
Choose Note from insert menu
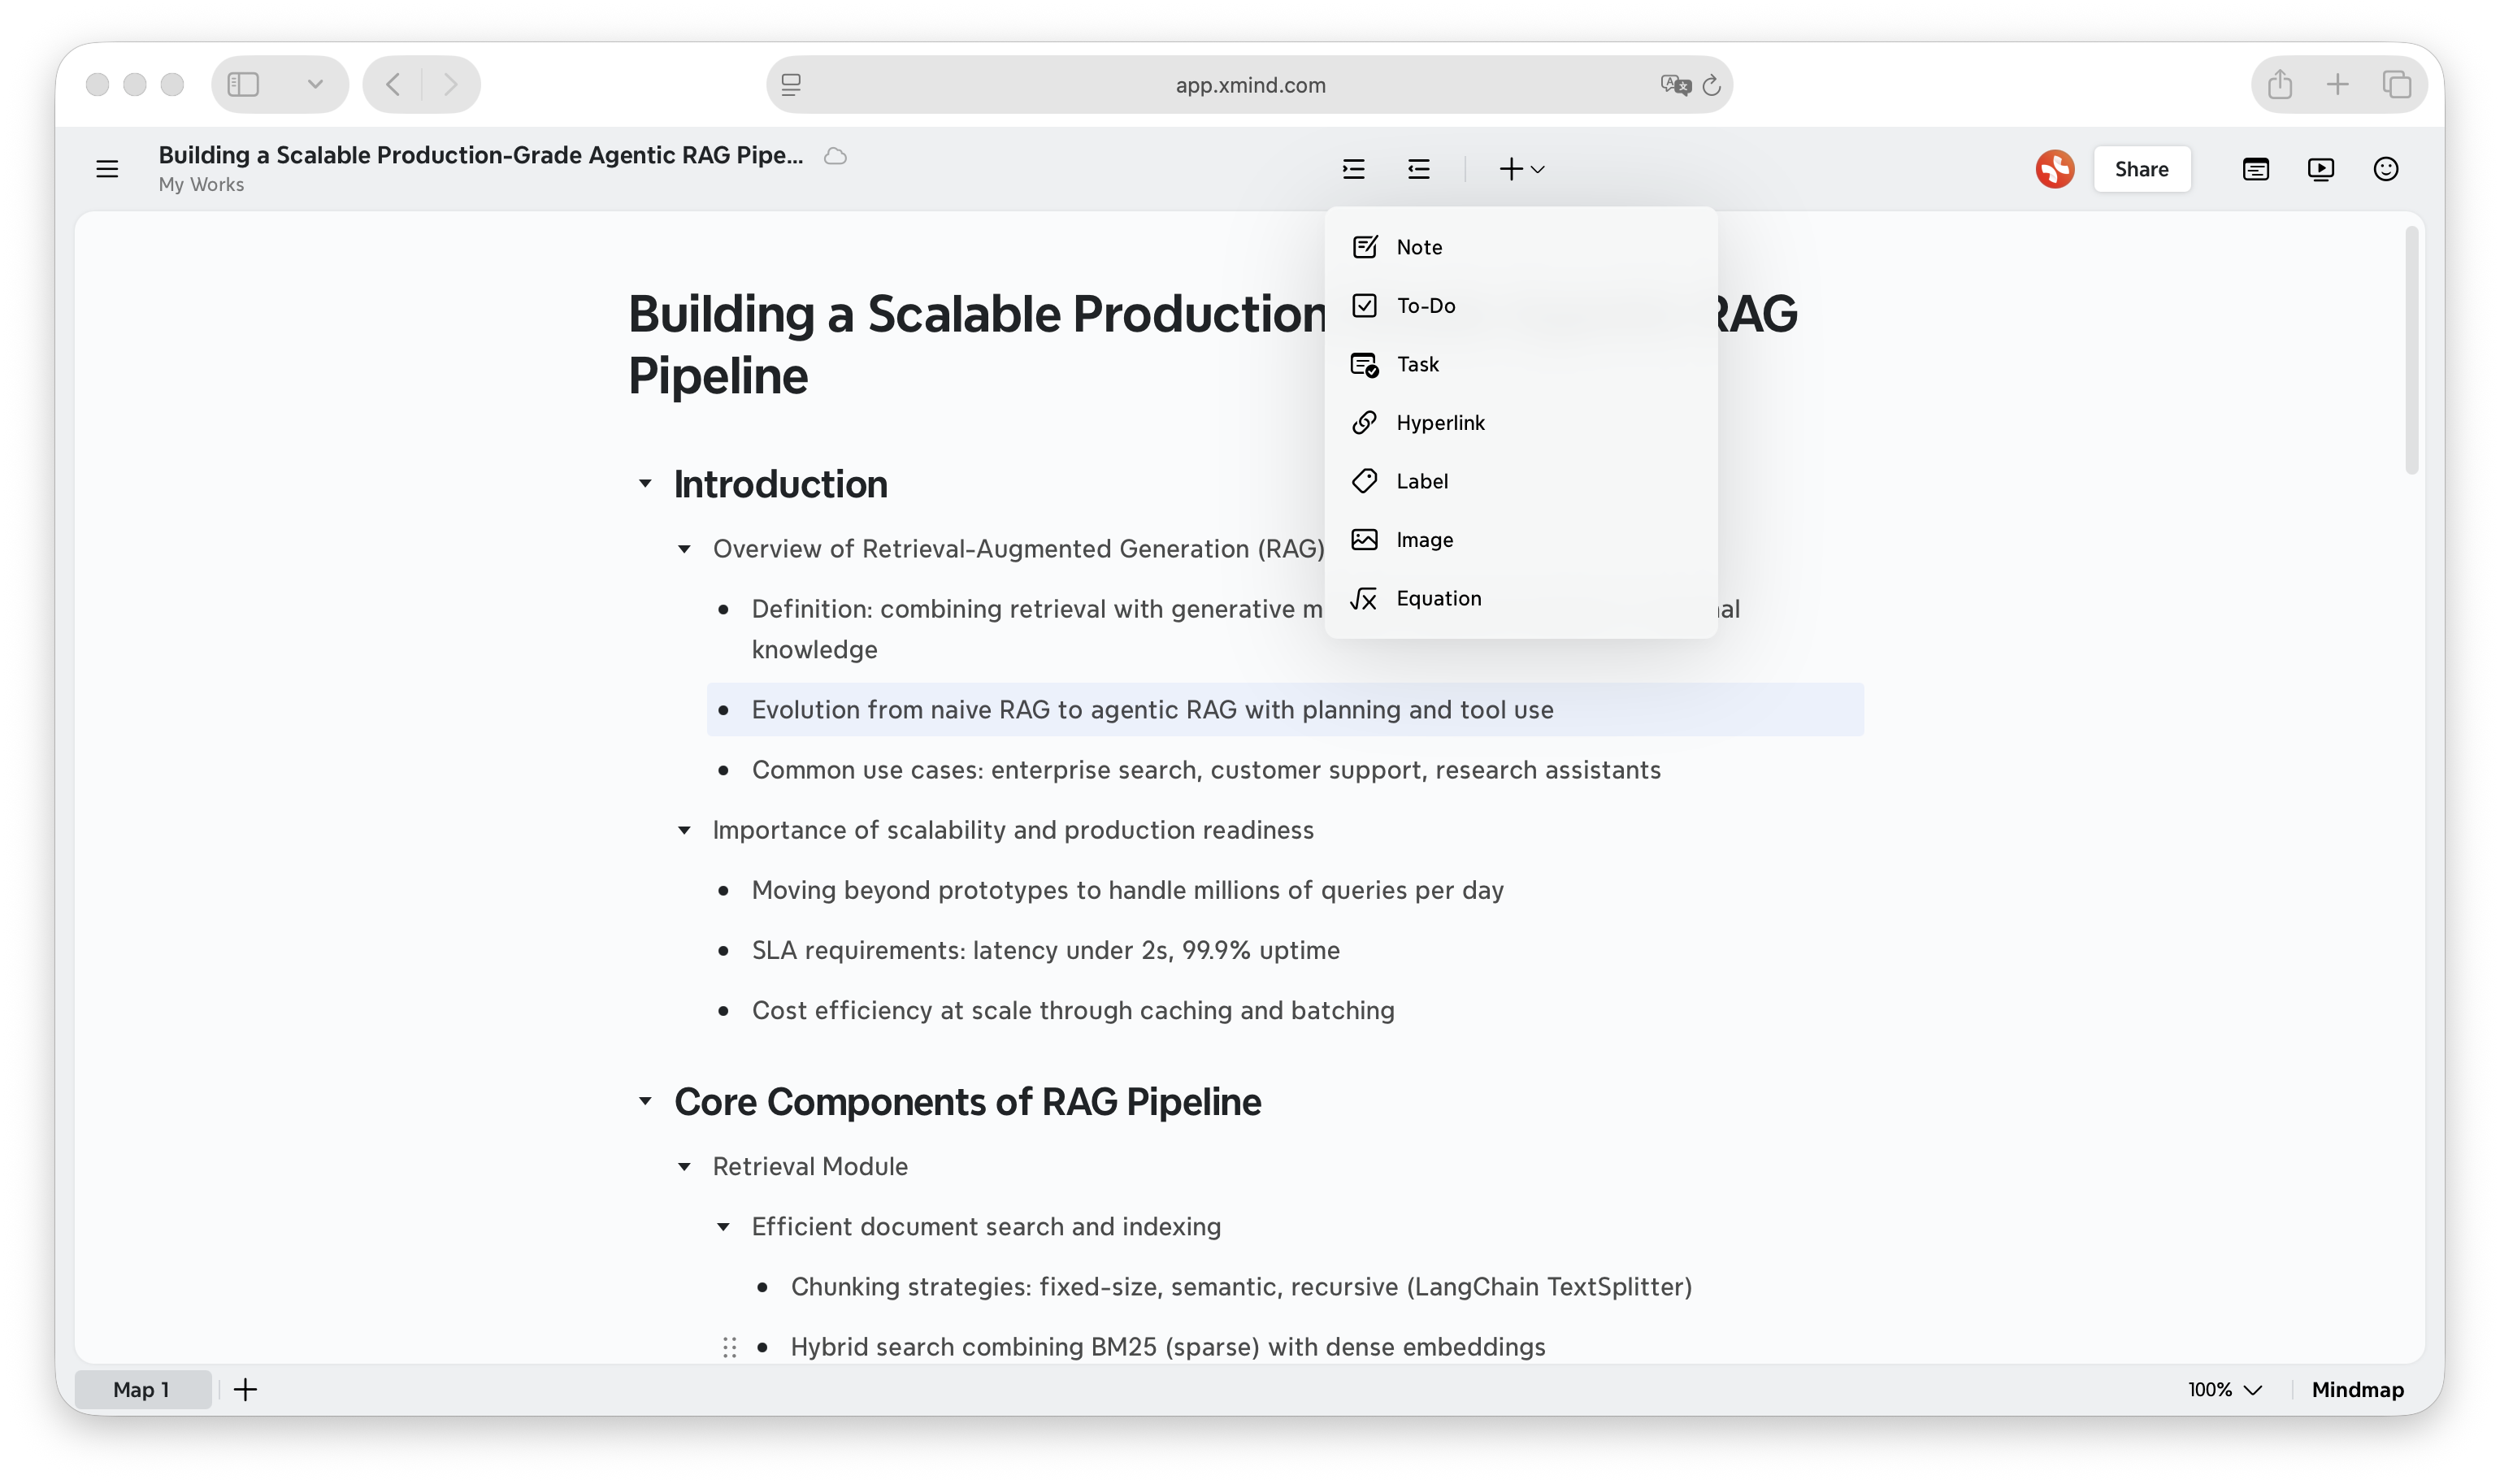pos(1520,247)
